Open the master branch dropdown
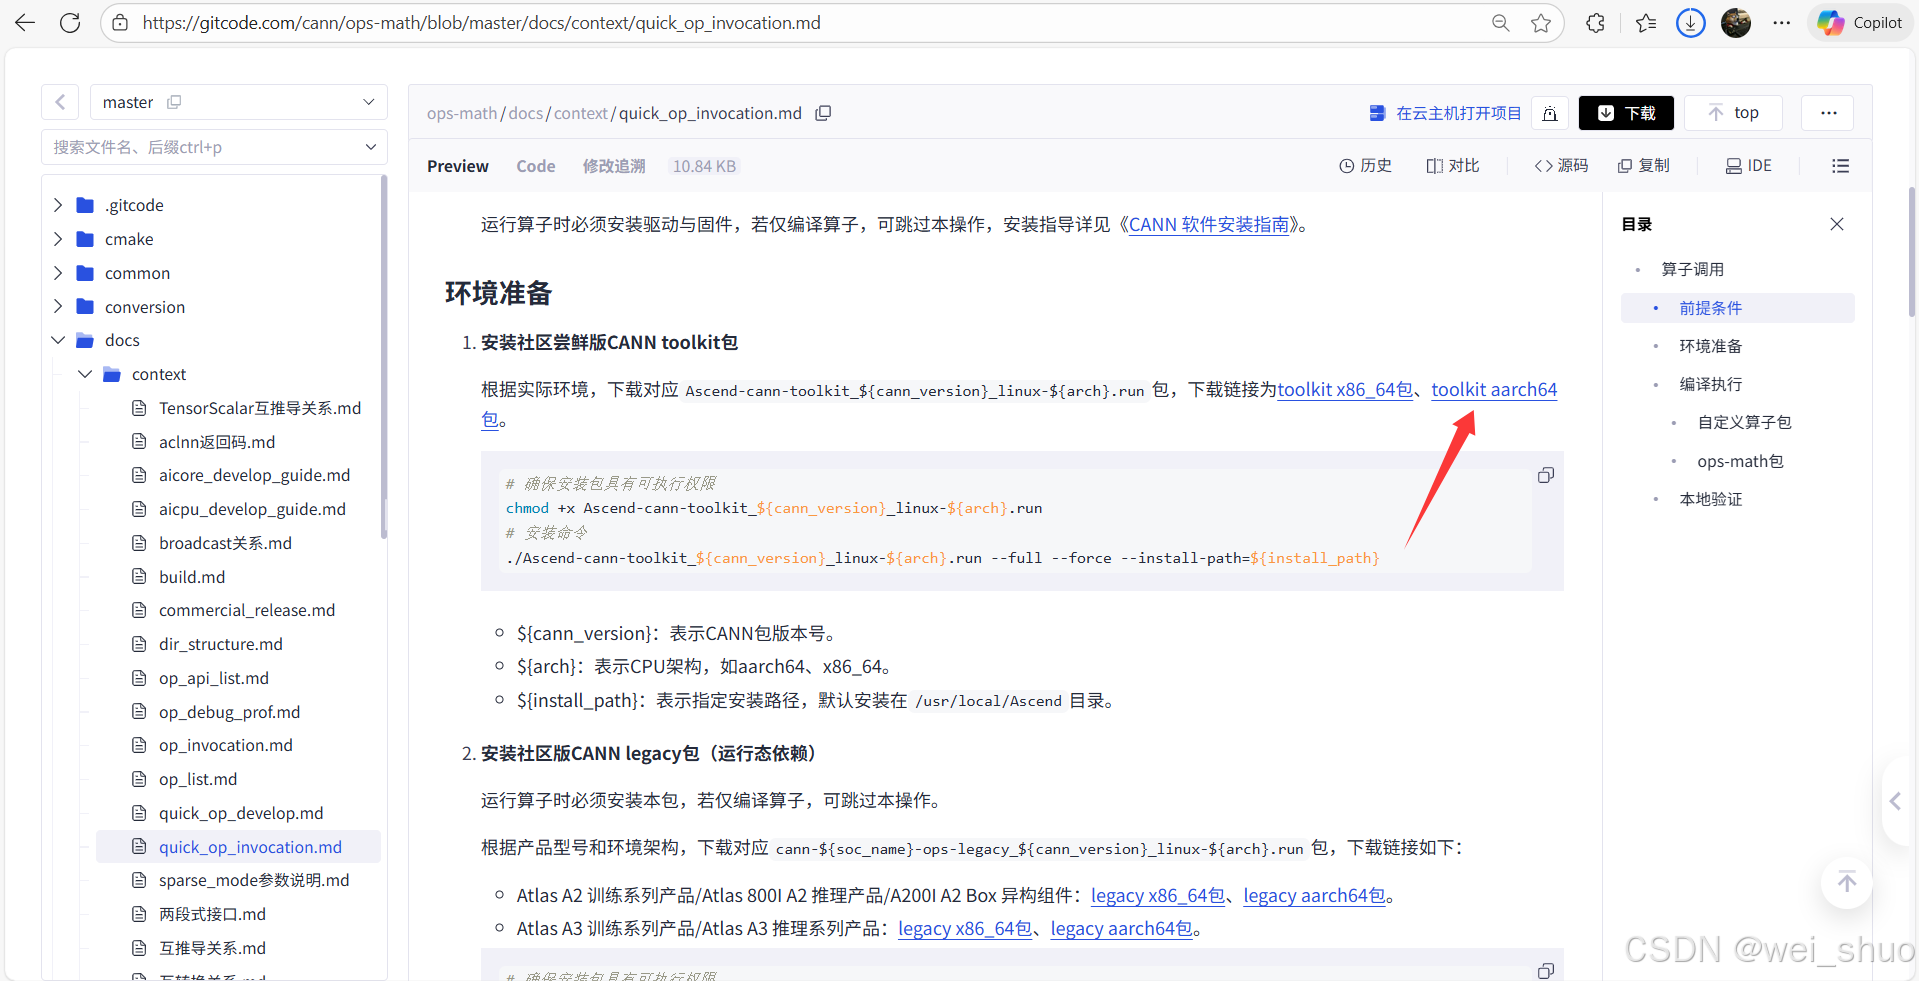 (x=369, y=102)
